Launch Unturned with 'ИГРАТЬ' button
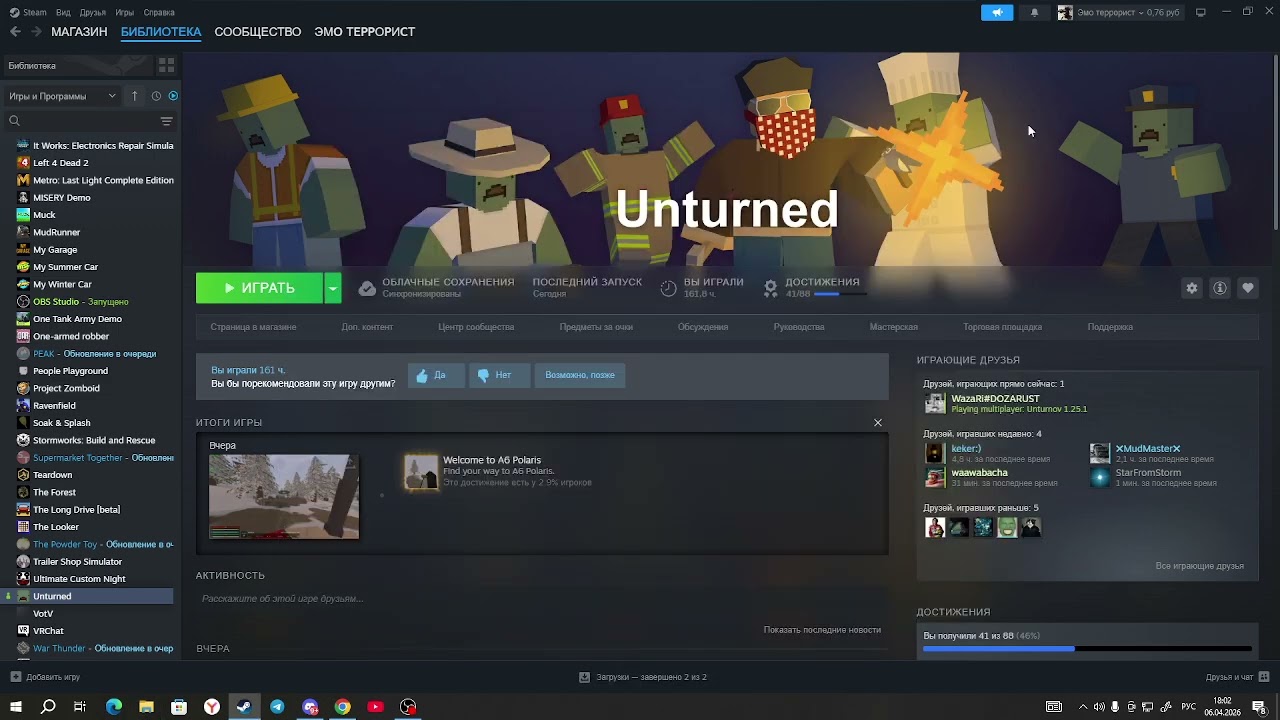The height and width of the screenshot is (720, 1280). (x=260, y=288)
